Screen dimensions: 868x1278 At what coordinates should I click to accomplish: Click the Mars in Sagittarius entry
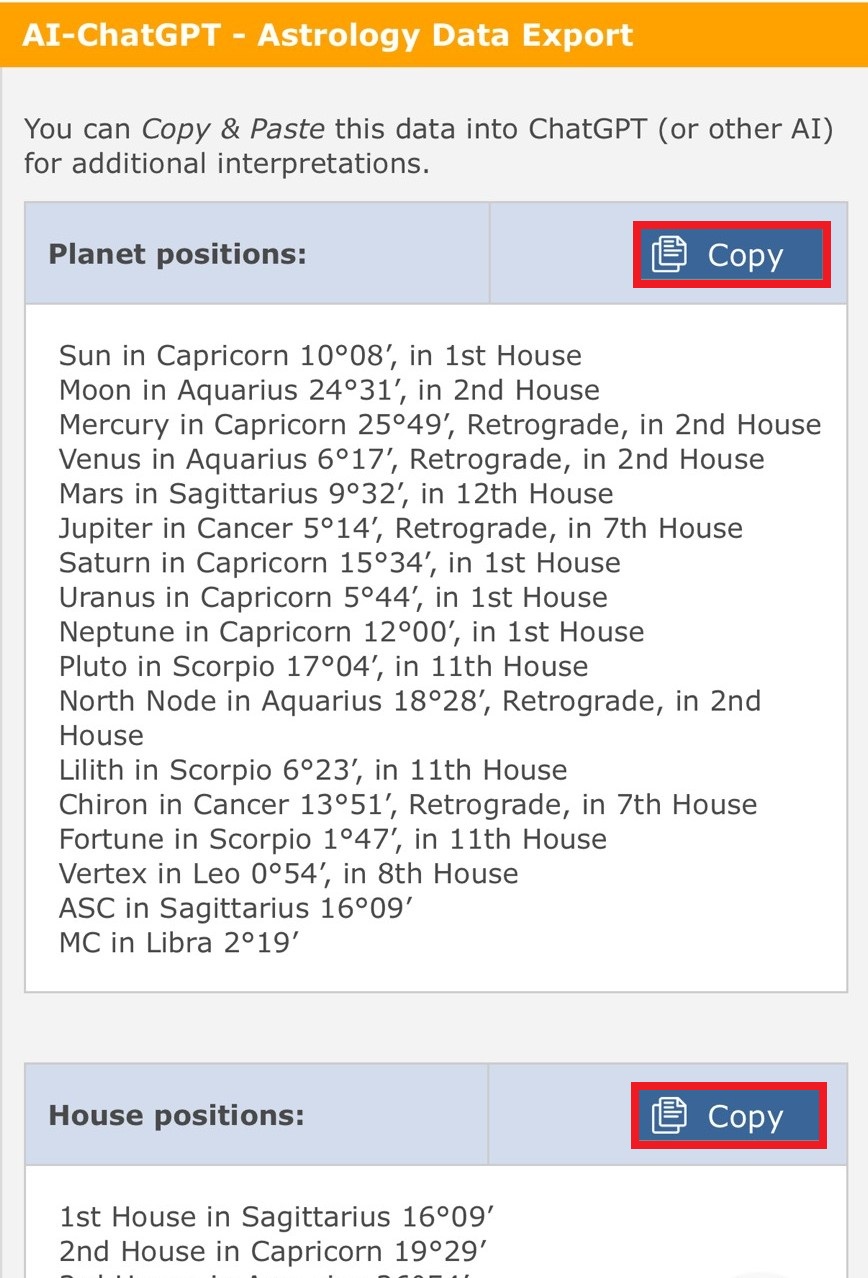pyautogui.click(x=336, y=494)
